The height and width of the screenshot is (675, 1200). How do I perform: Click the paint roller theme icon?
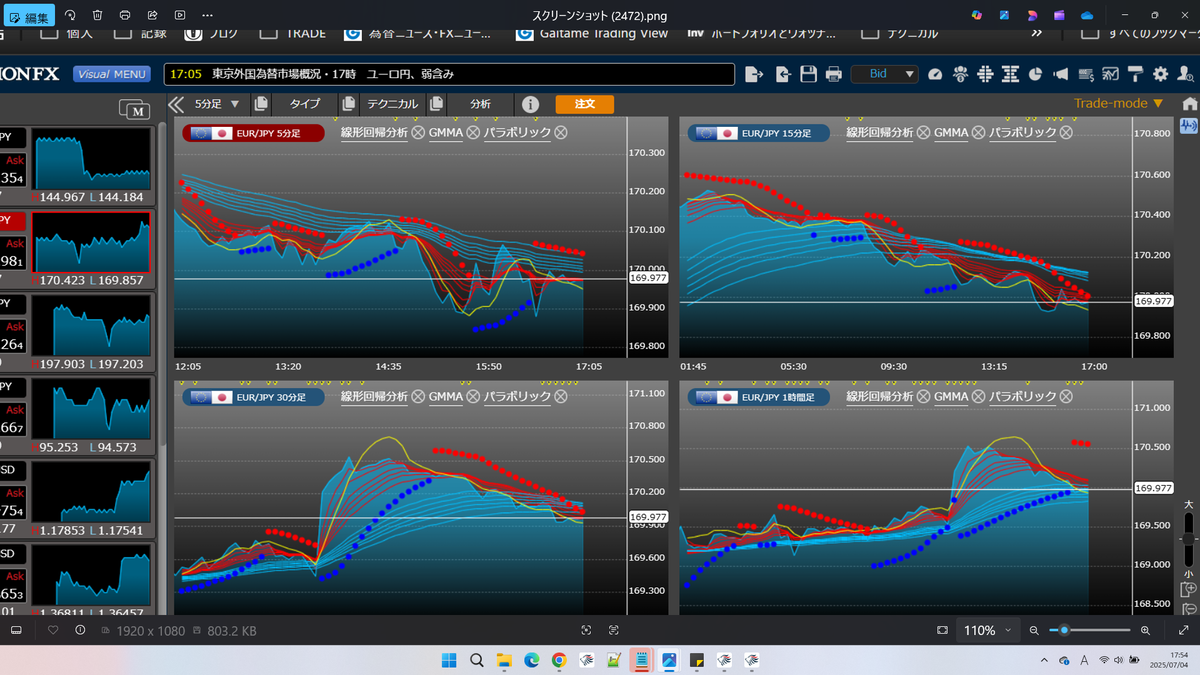tap(1135, 74)
